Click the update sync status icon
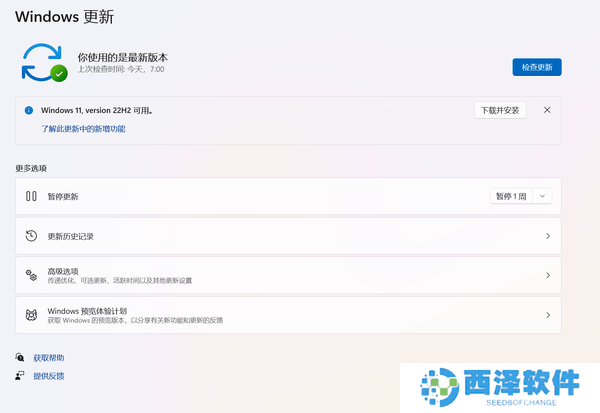600x413 pixels. pyautogui.click(x=44, y=63)
